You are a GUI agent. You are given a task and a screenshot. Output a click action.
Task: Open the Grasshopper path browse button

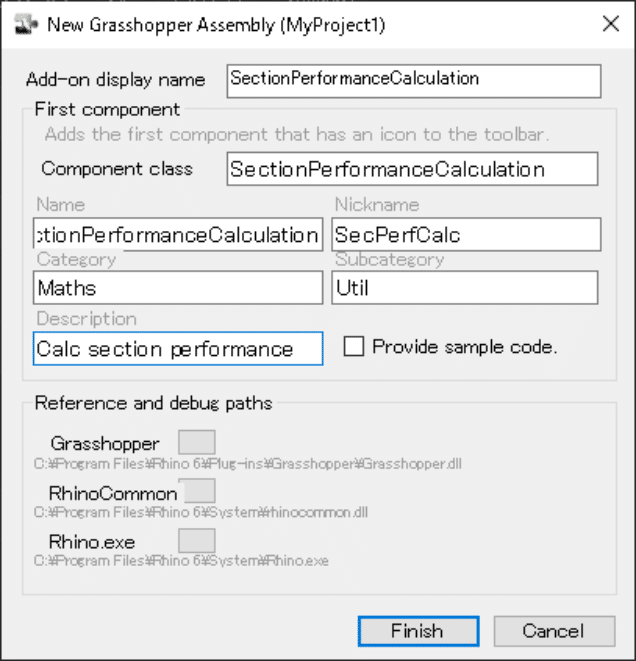click(x=196, y=442)
